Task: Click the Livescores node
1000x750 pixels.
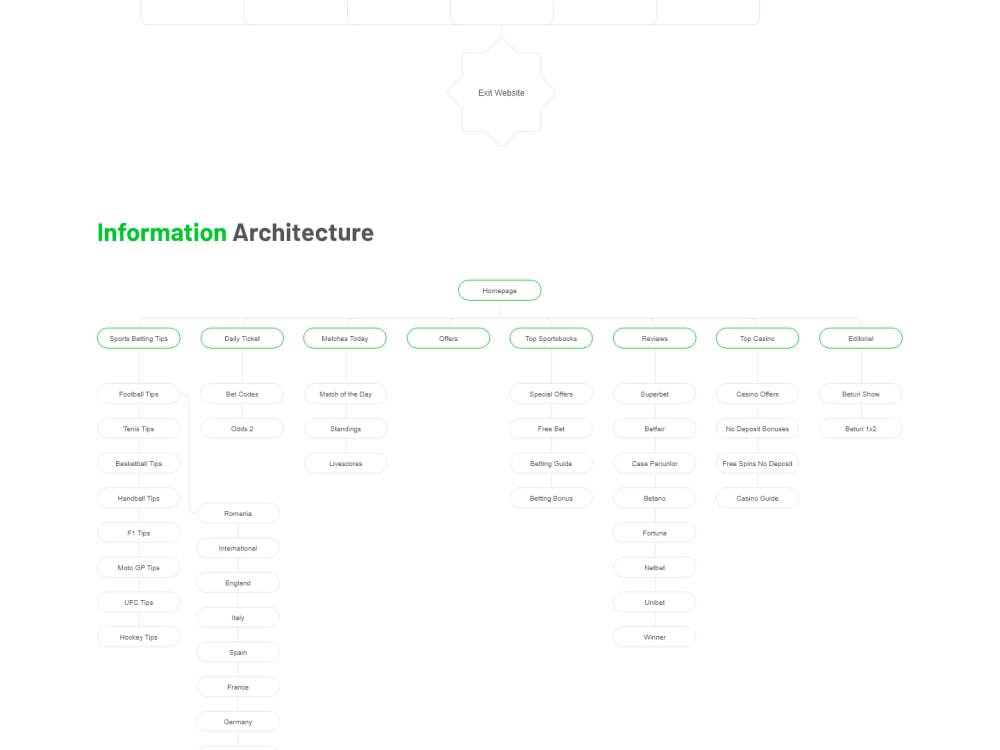Action: tap(344, 463)
